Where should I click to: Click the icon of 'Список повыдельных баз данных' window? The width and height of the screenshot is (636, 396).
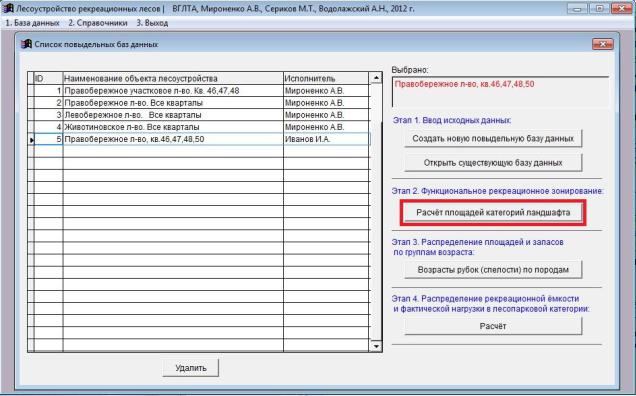26,44
